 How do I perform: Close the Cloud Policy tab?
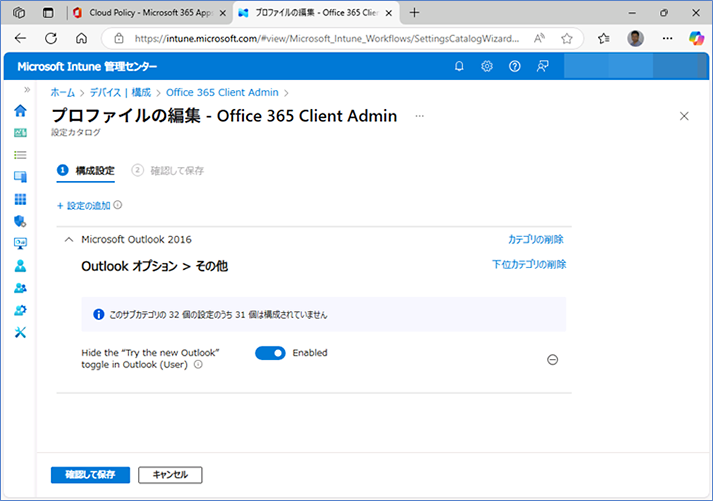pos(223,13)
